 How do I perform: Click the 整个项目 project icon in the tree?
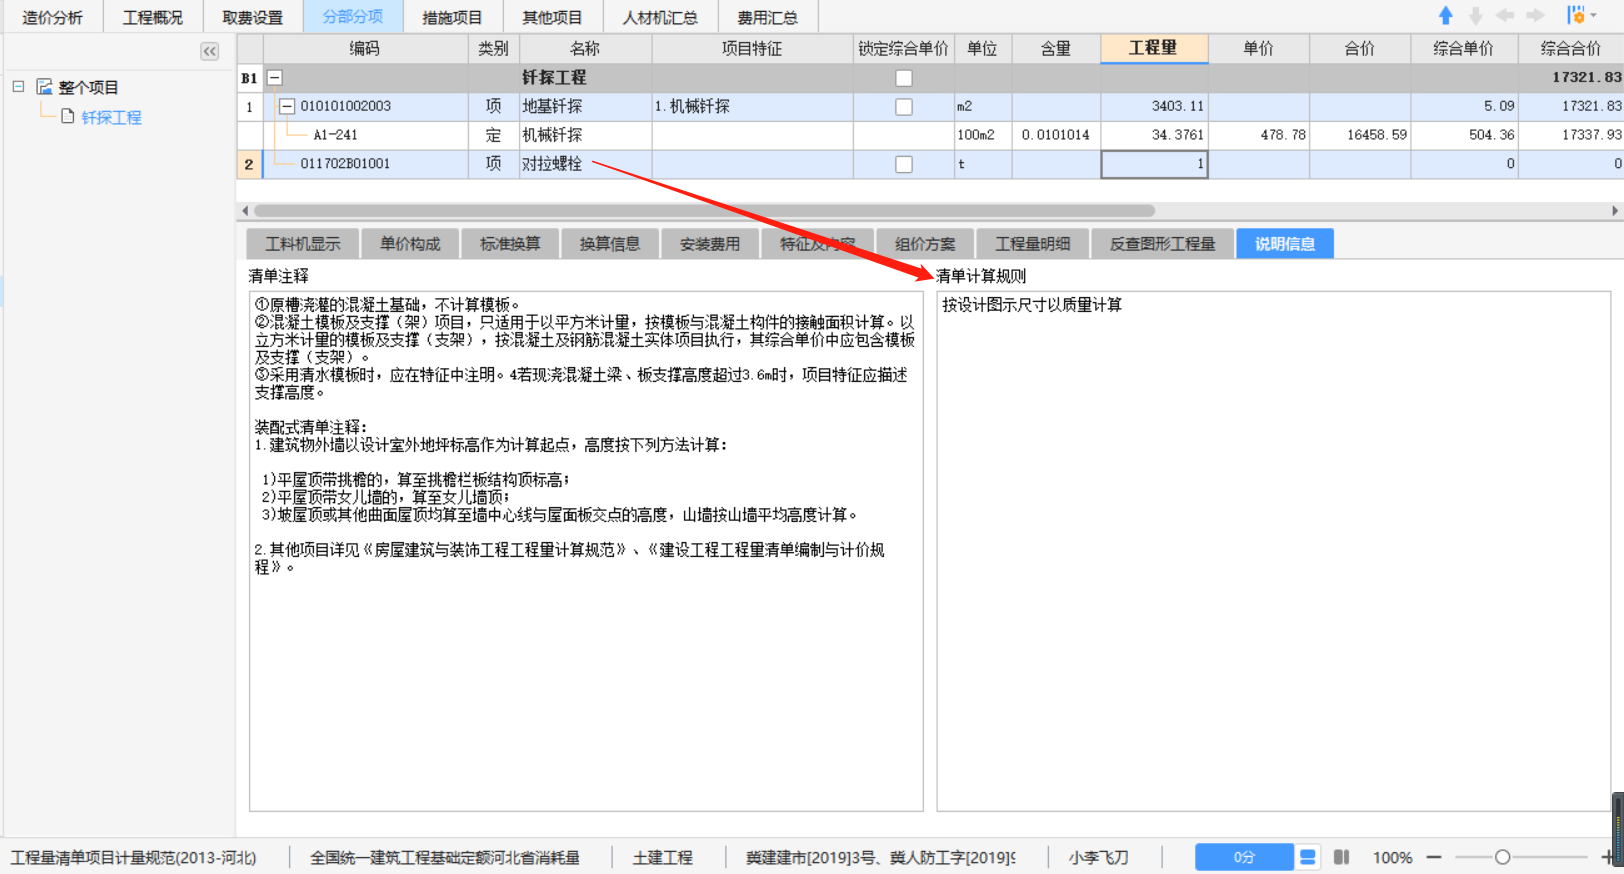point(45,87)
